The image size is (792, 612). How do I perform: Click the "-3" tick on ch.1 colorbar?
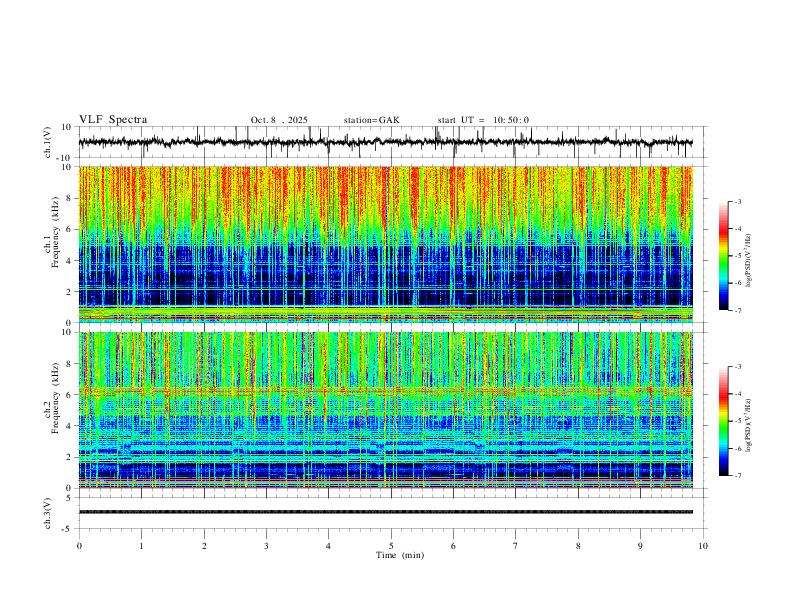(737, 201)
